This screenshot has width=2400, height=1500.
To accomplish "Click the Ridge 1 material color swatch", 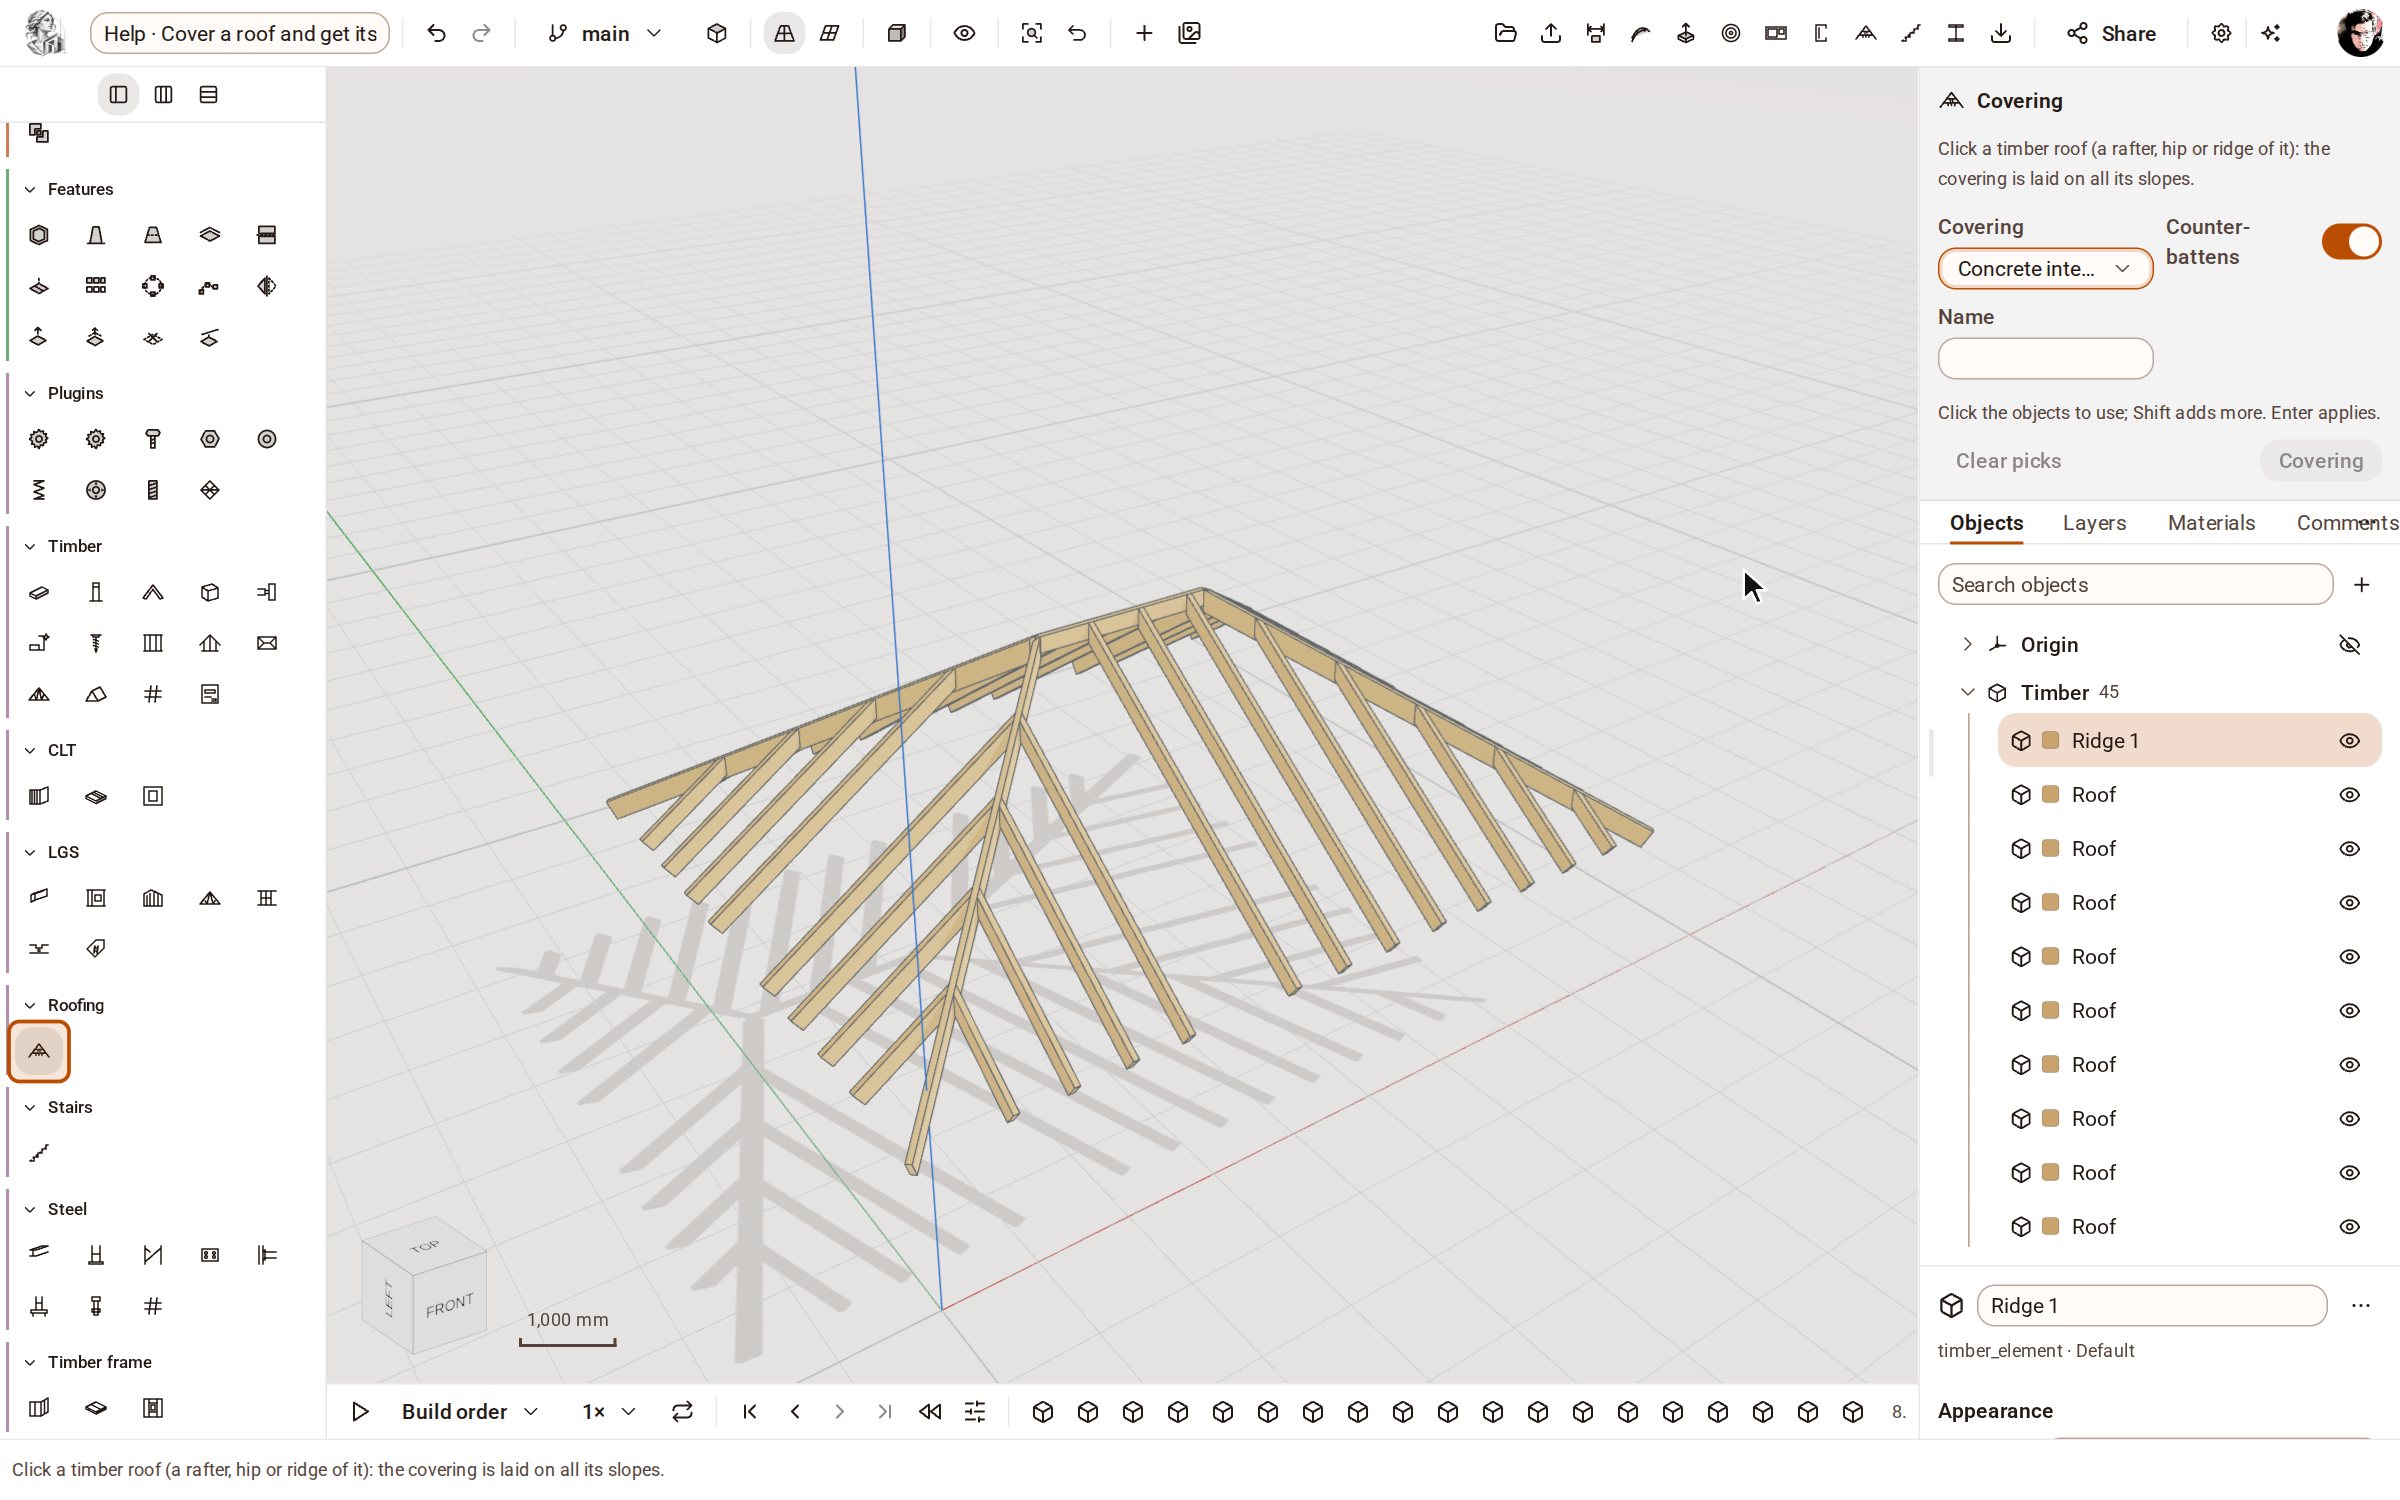I will pos(2050,740).
